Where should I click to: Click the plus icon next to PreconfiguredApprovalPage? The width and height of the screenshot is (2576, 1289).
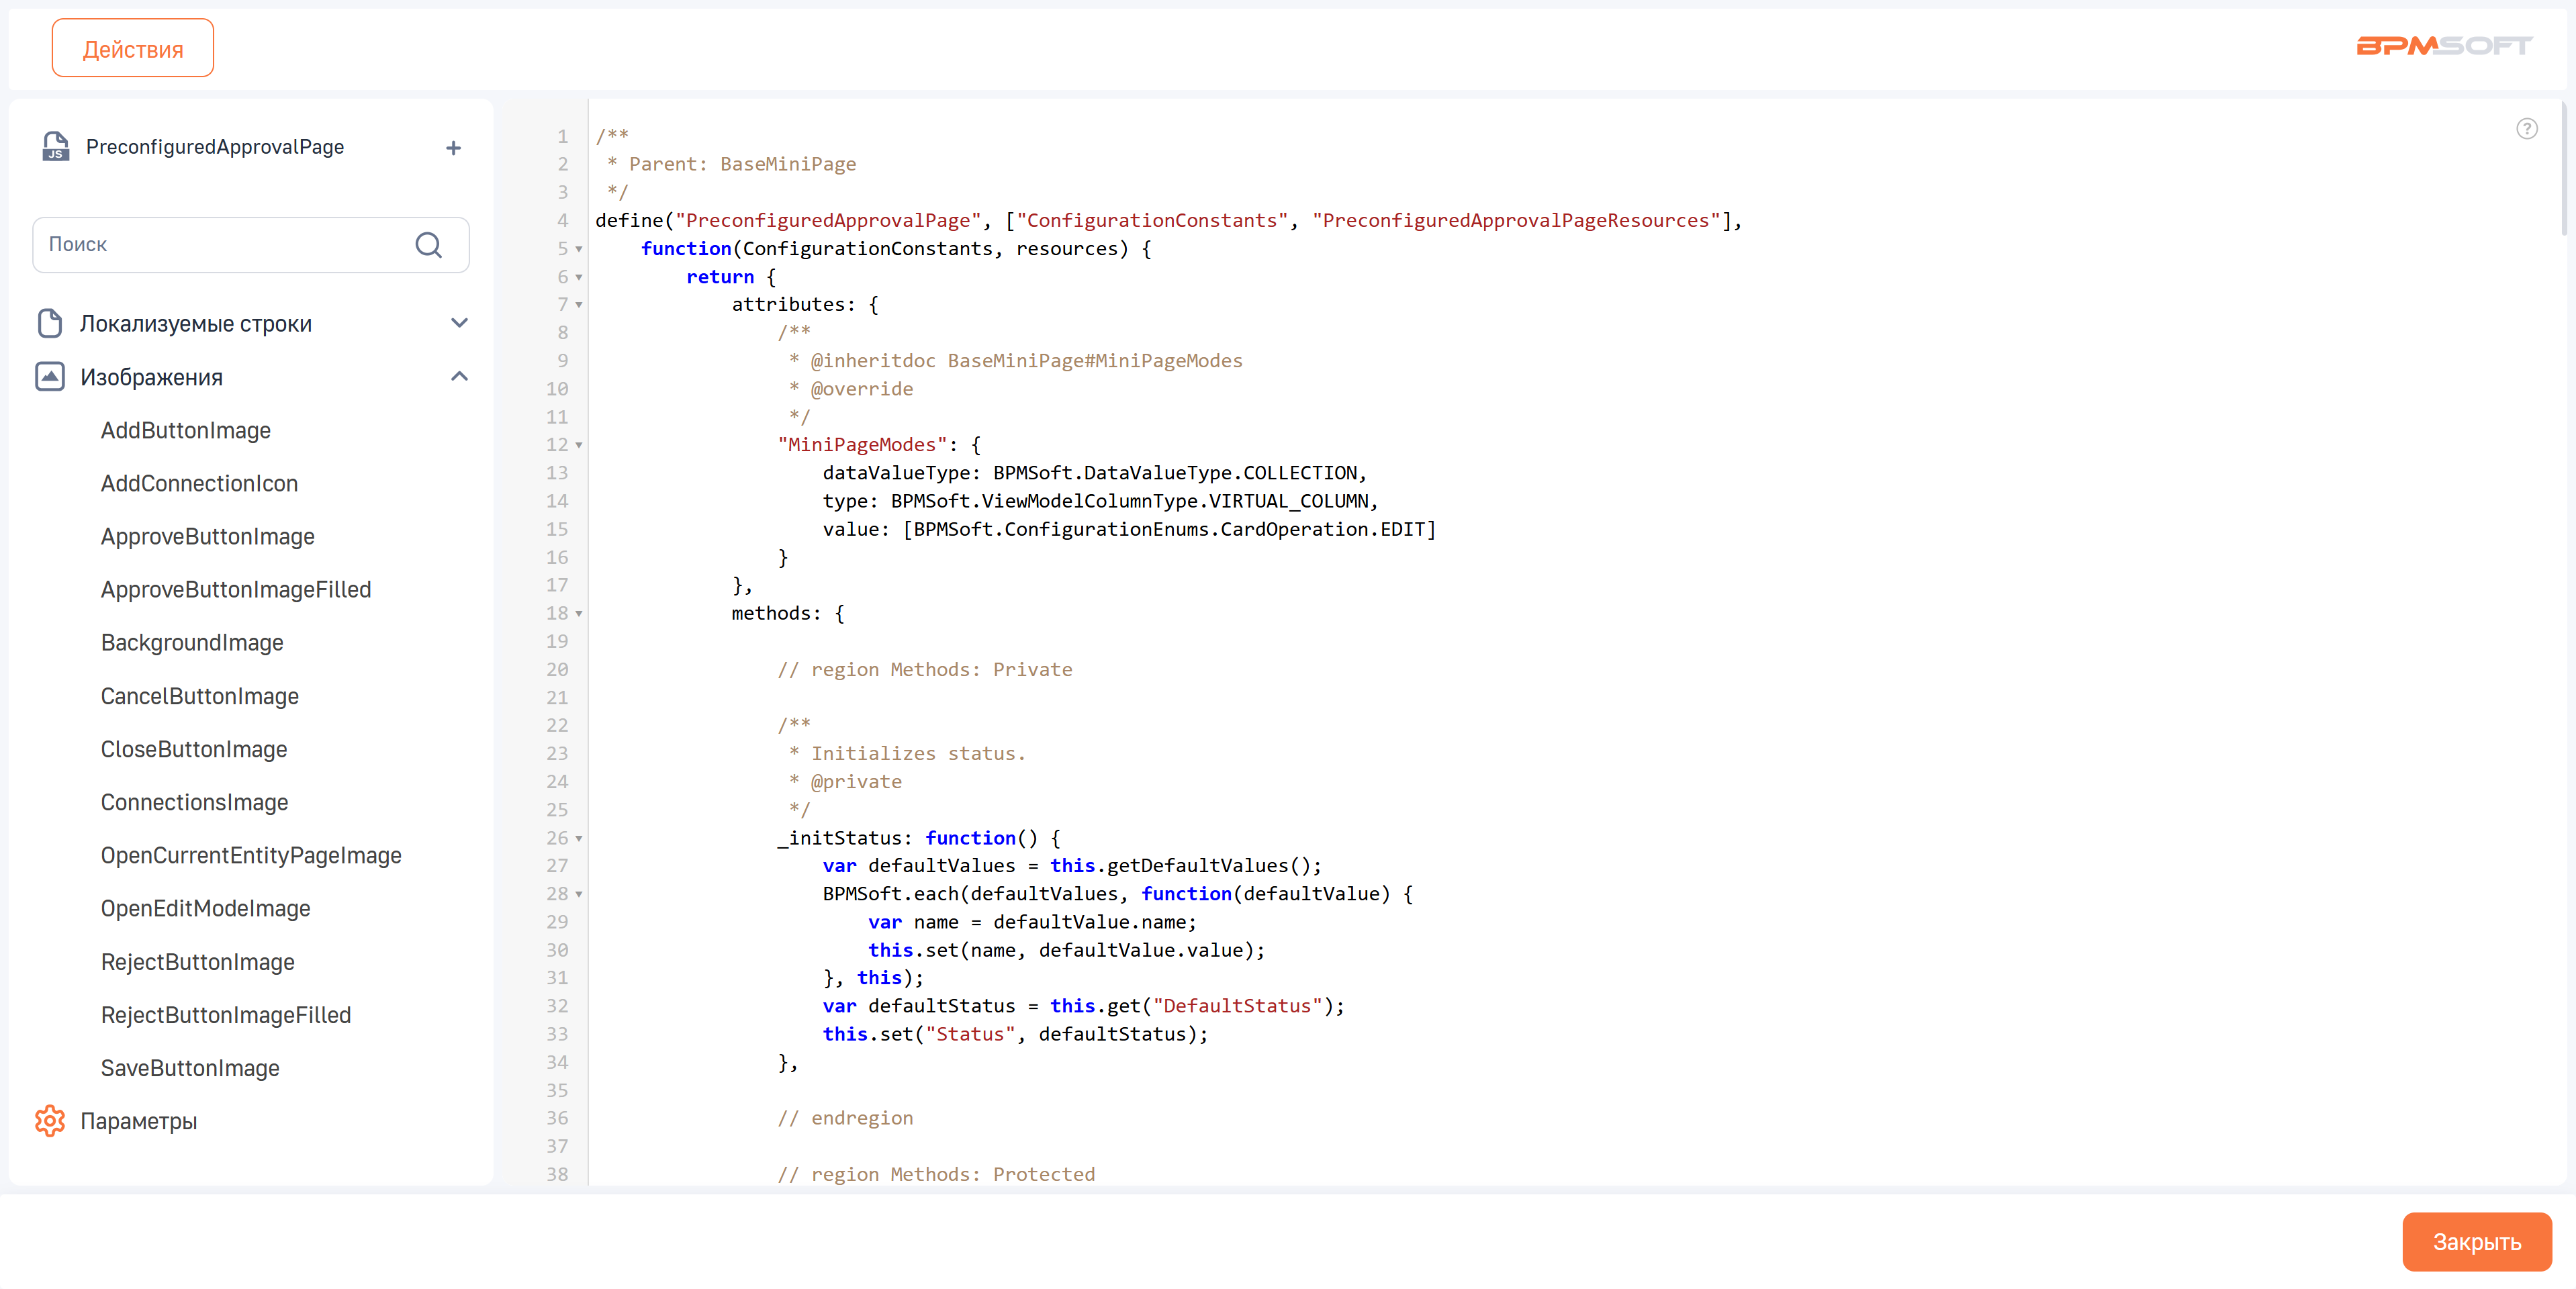[x=453, y=148]
